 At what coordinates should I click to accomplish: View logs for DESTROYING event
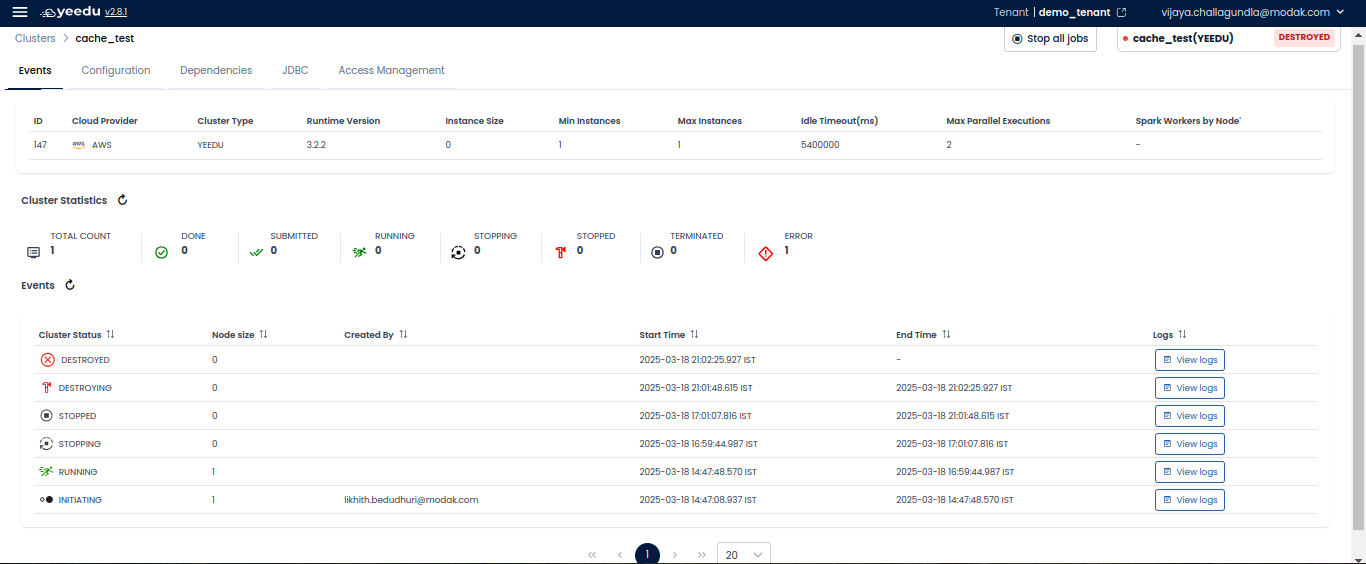(x=1190, y=388)
